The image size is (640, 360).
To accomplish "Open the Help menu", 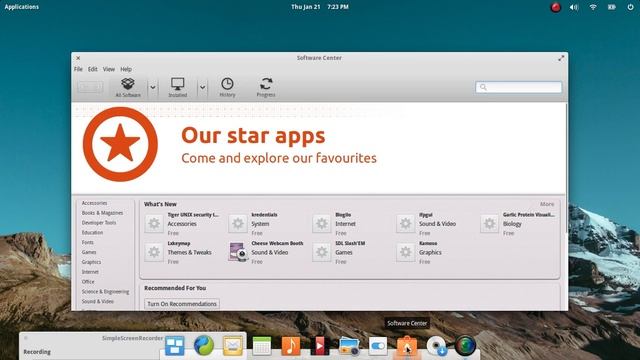I will coord(126,69).
